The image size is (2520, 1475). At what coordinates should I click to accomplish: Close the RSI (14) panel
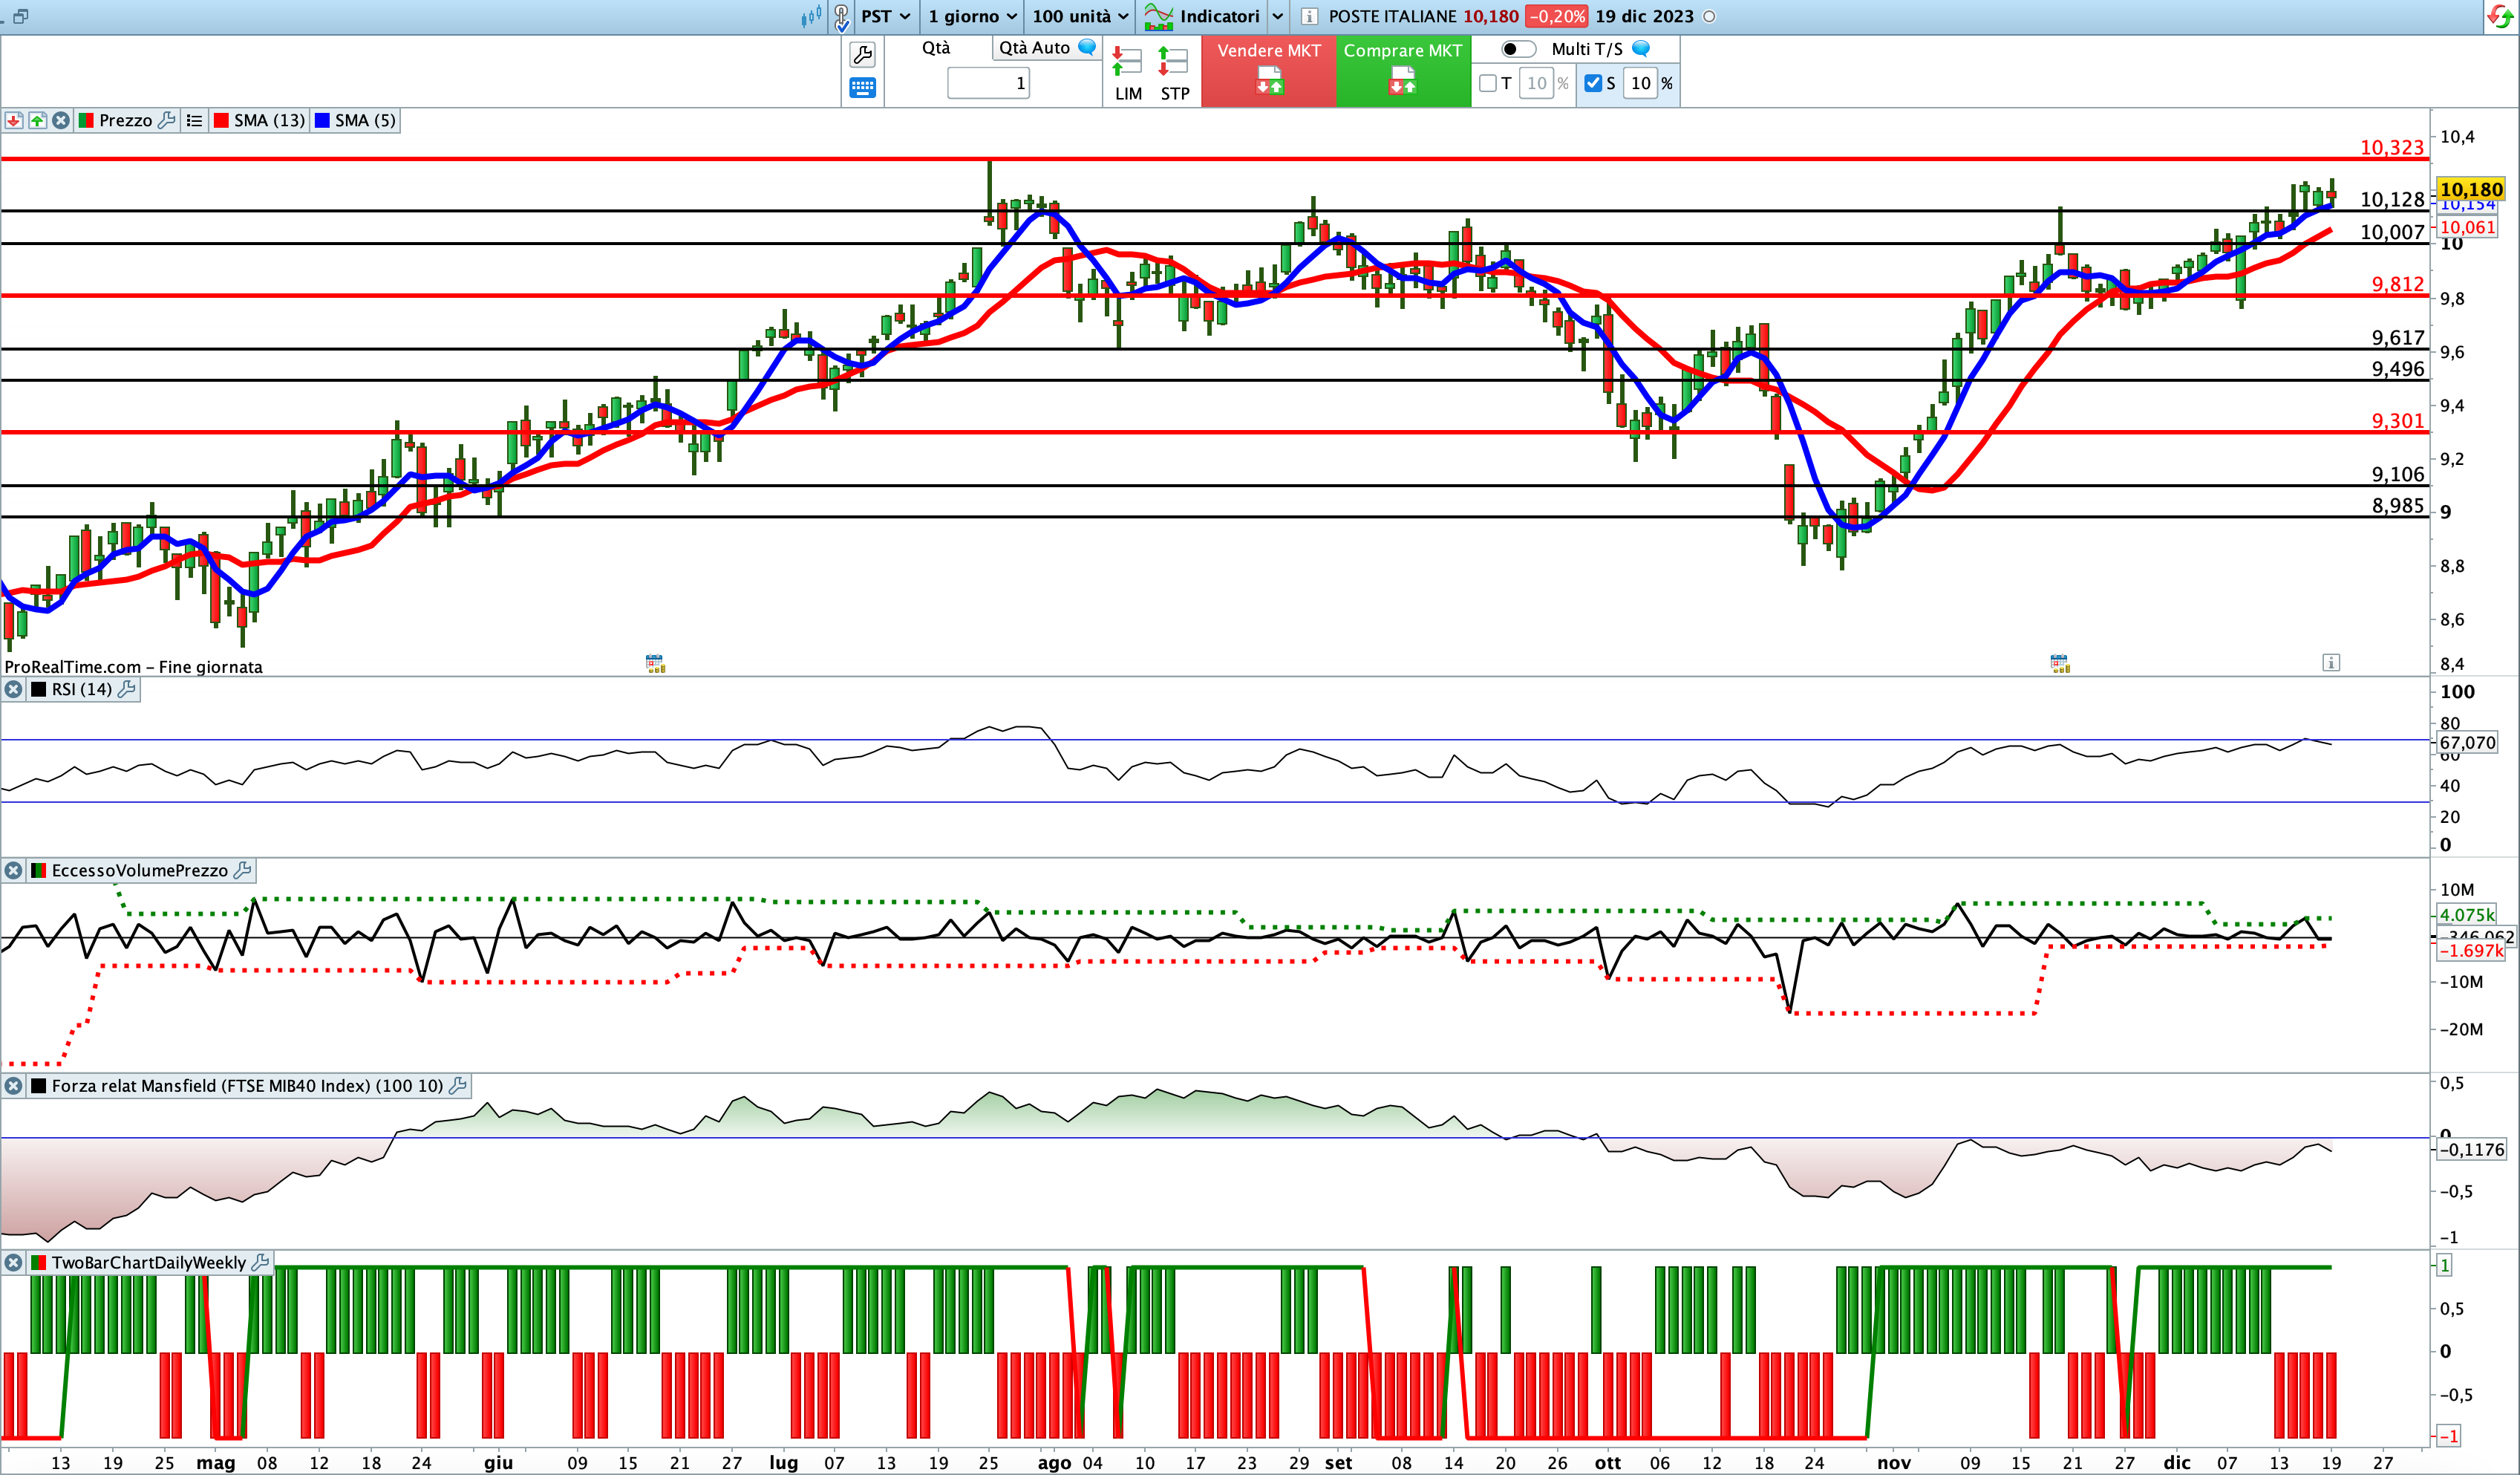point(13,689)
